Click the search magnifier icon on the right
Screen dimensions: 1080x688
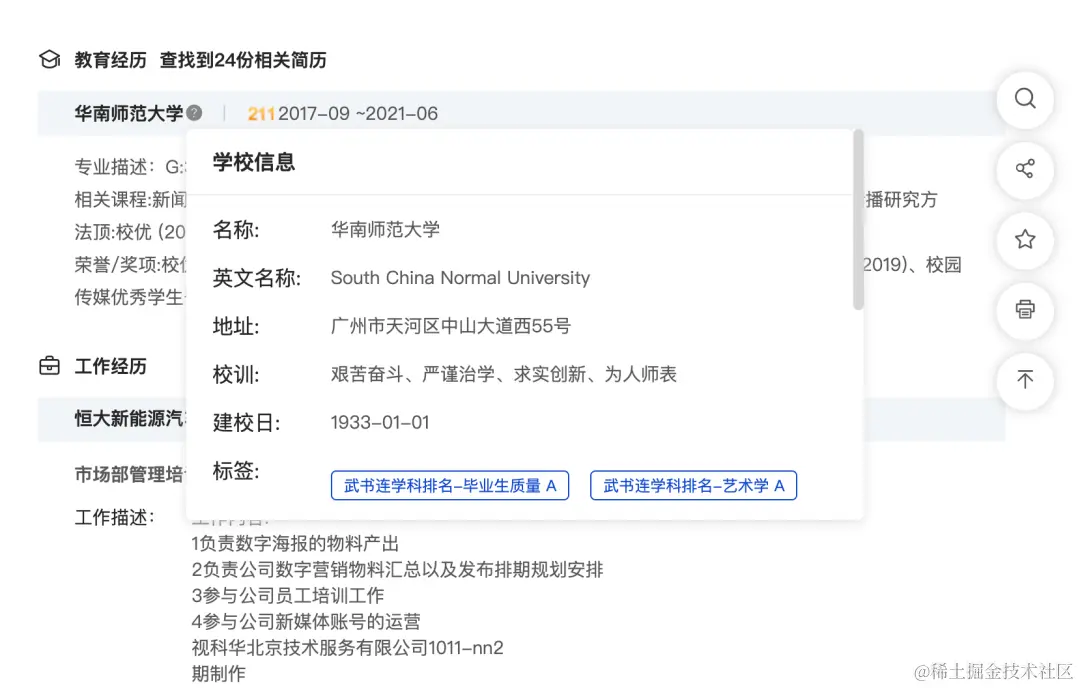[x=1024, y=100]
